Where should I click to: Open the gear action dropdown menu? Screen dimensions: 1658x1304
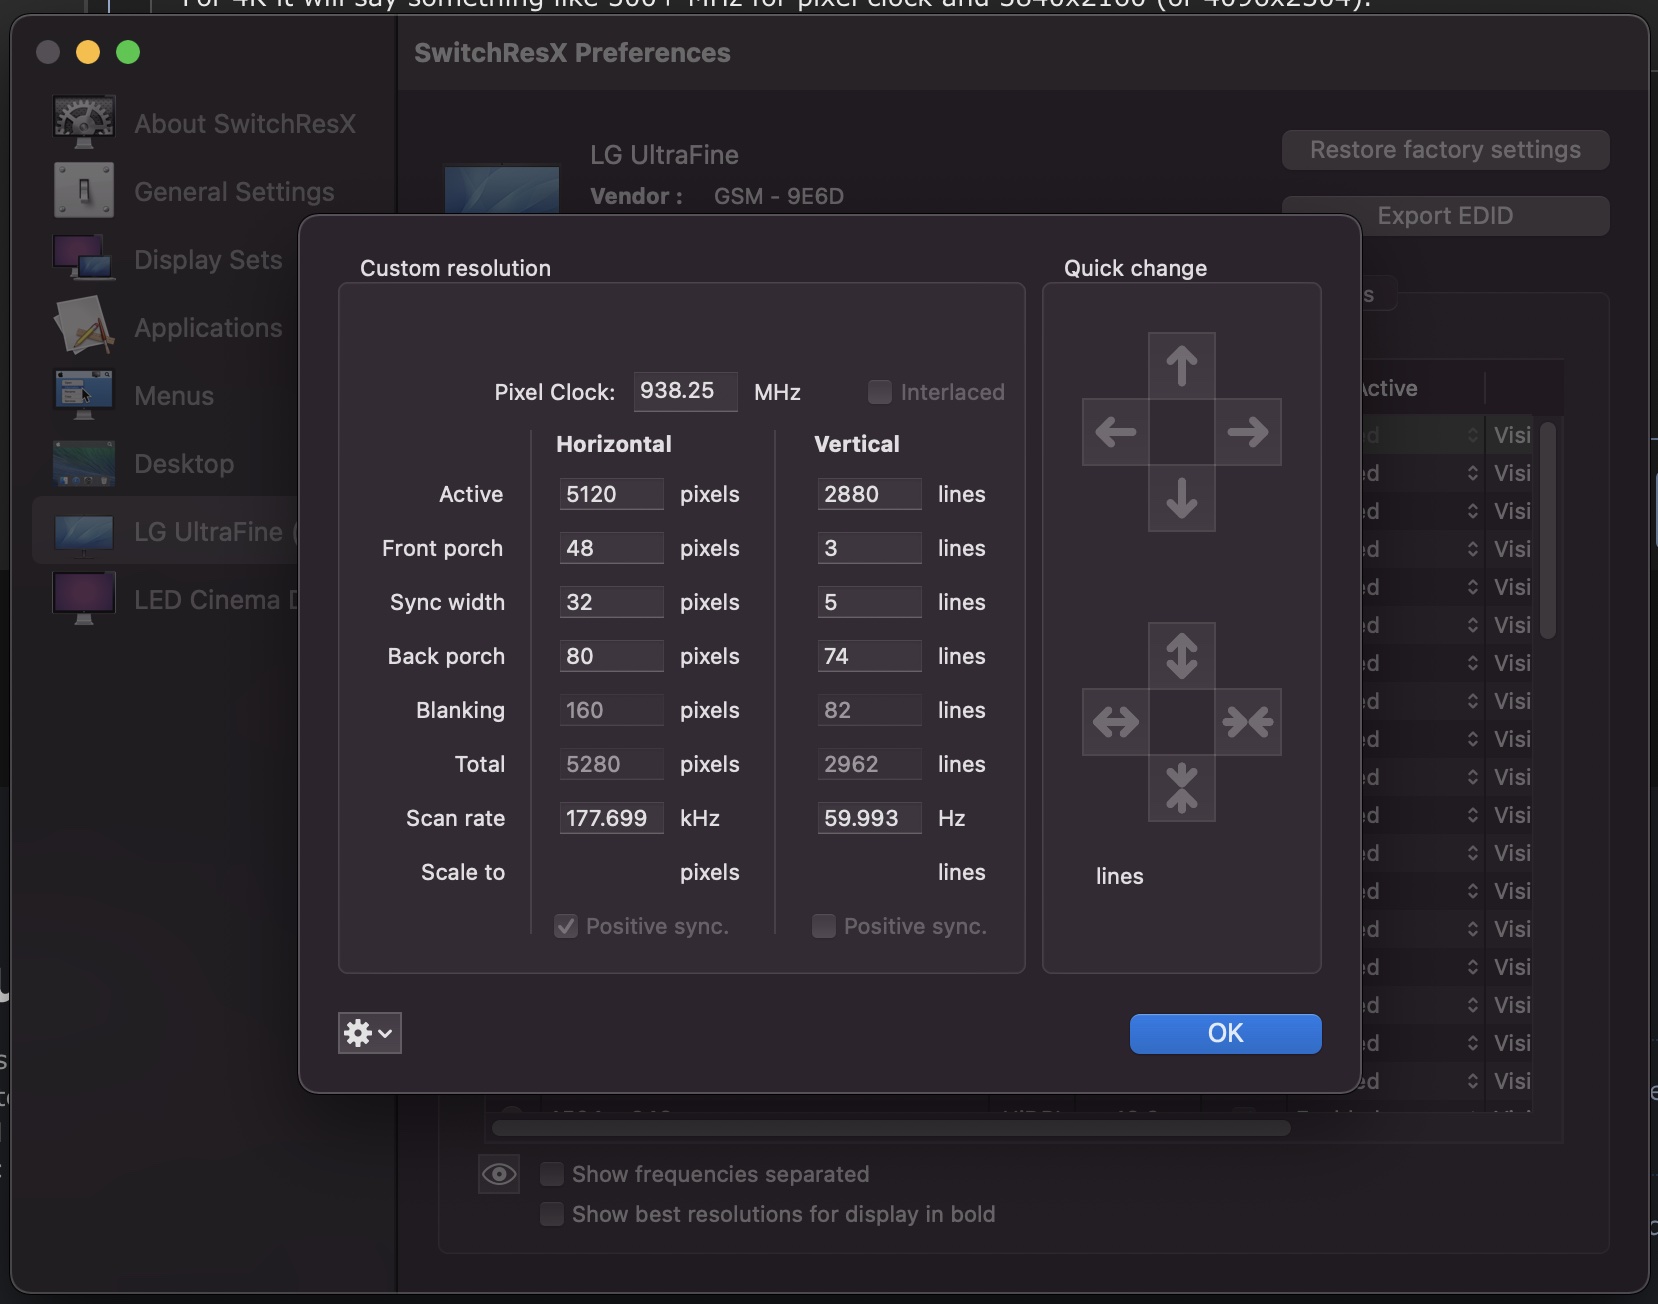(370, 1033)
